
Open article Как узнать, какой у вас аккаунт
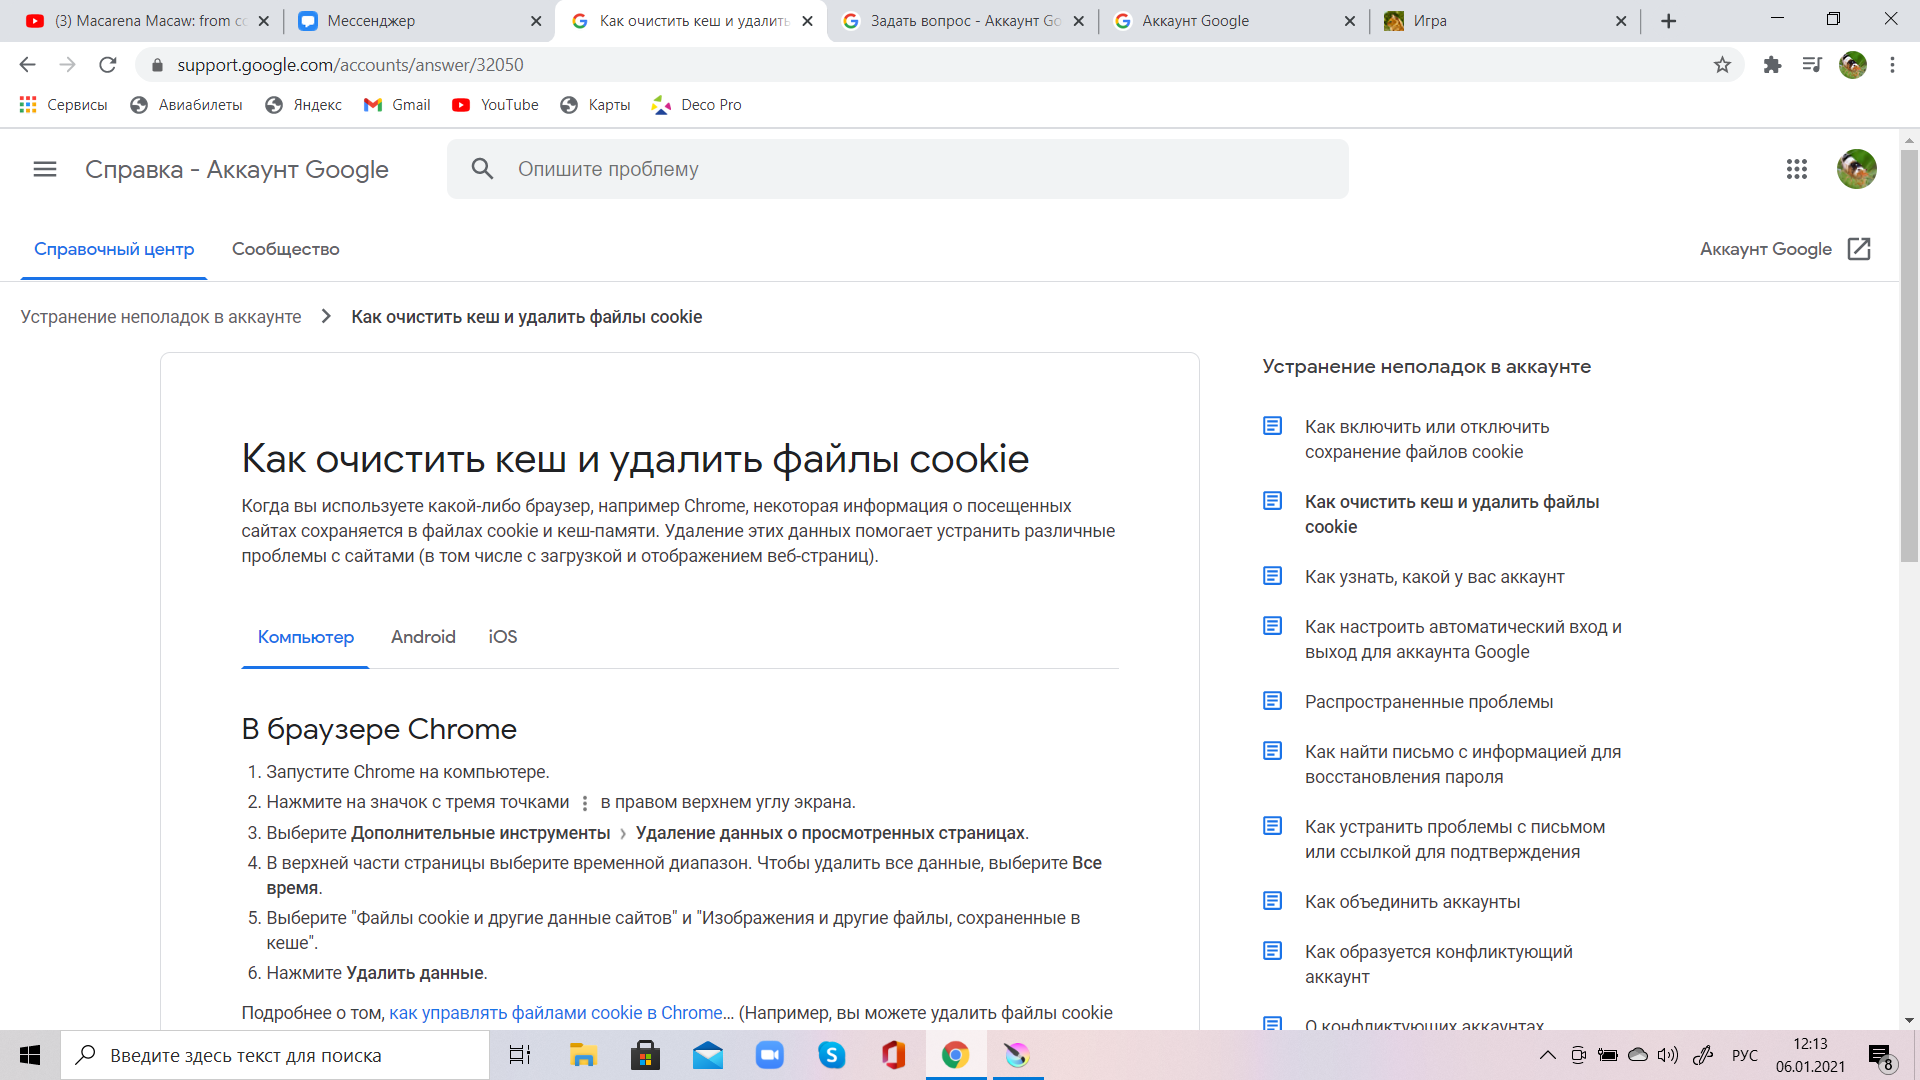1434,577
